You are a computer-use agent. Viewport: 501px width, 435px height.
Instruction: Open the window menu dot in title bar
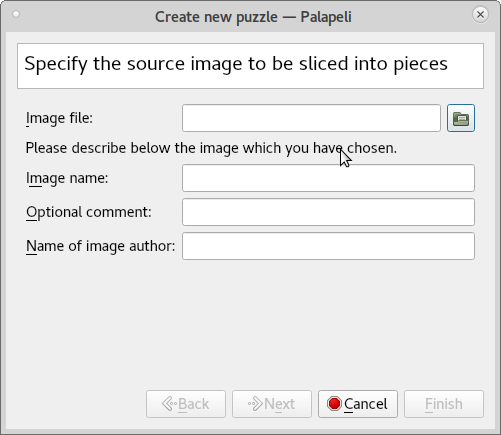pos(16,14)
